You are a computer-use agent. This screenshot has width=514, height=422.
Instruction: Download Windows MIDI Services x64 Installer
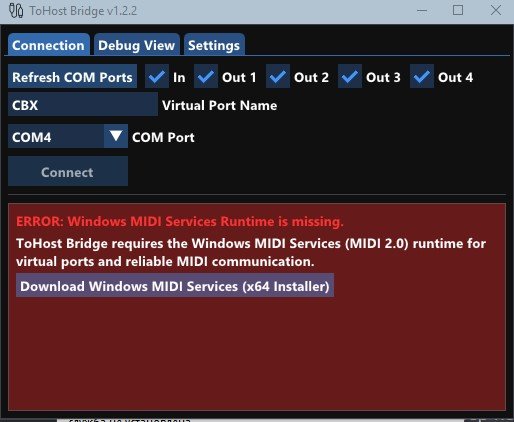pyautogui.click(x=175, y=286)
